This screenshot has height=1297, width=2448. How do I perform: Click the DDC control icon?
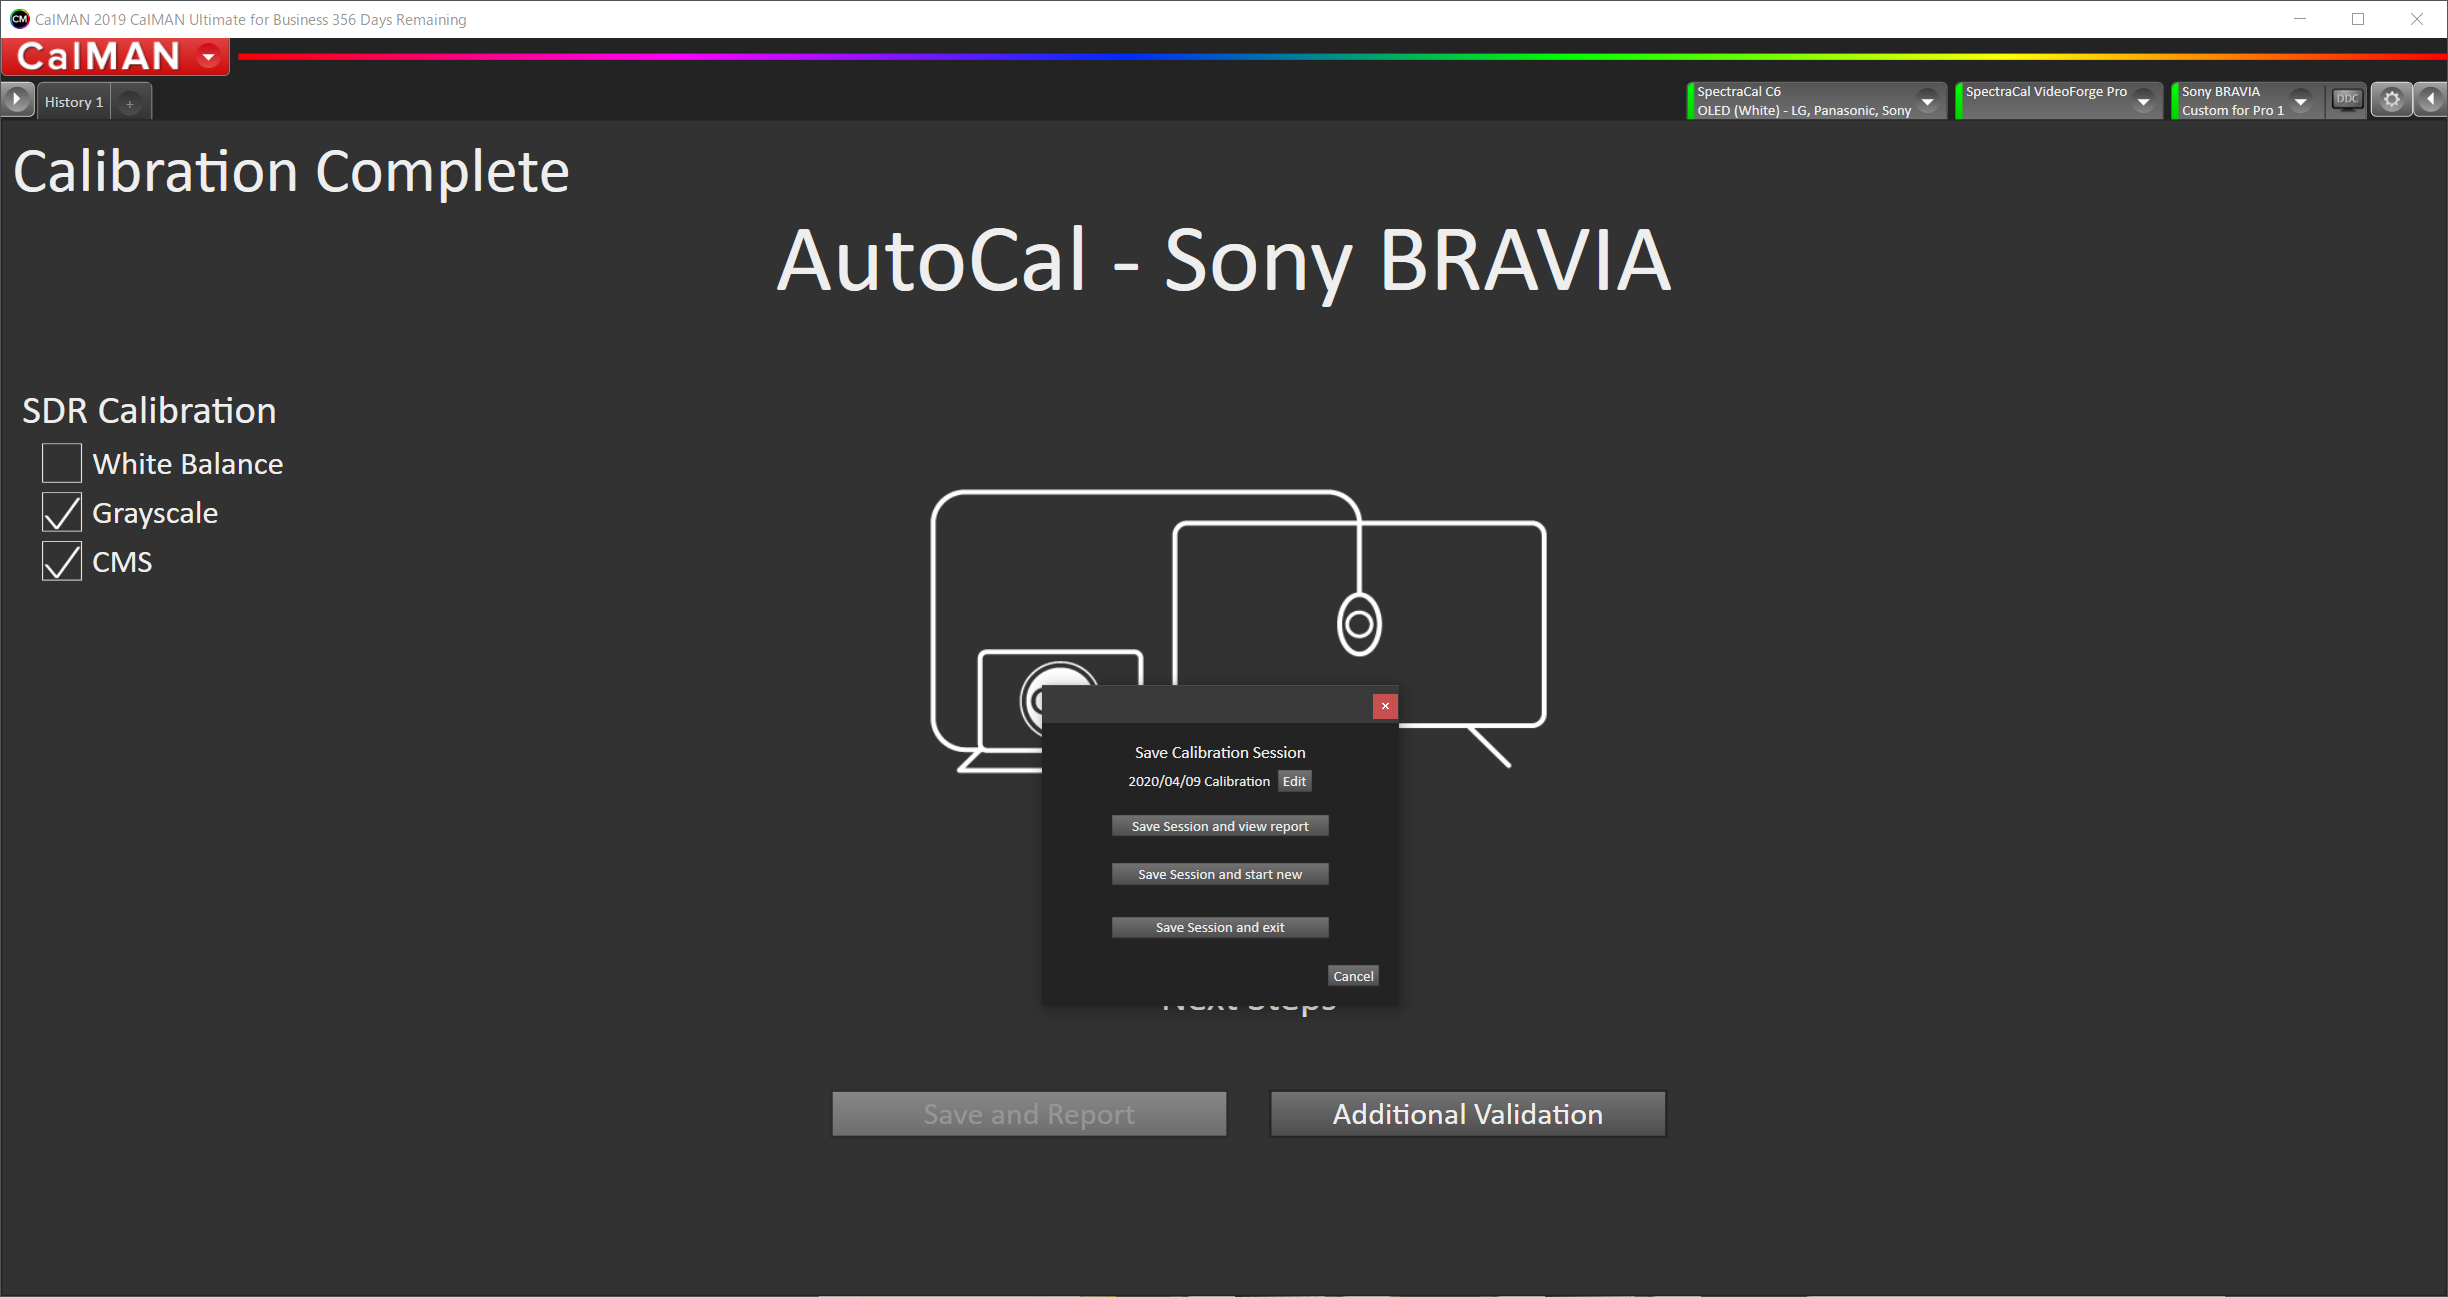click(2346, 100)
